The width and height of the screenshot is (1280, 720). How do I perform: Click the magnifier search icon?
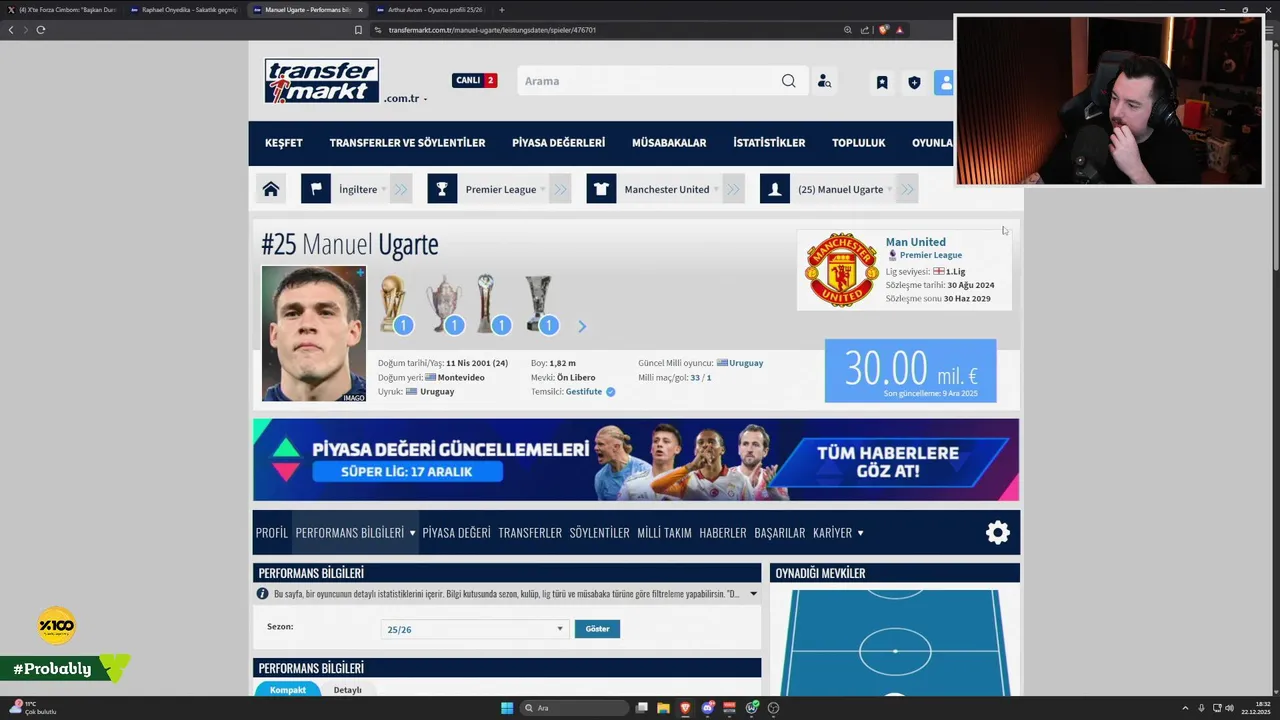[x=789, y=81]
